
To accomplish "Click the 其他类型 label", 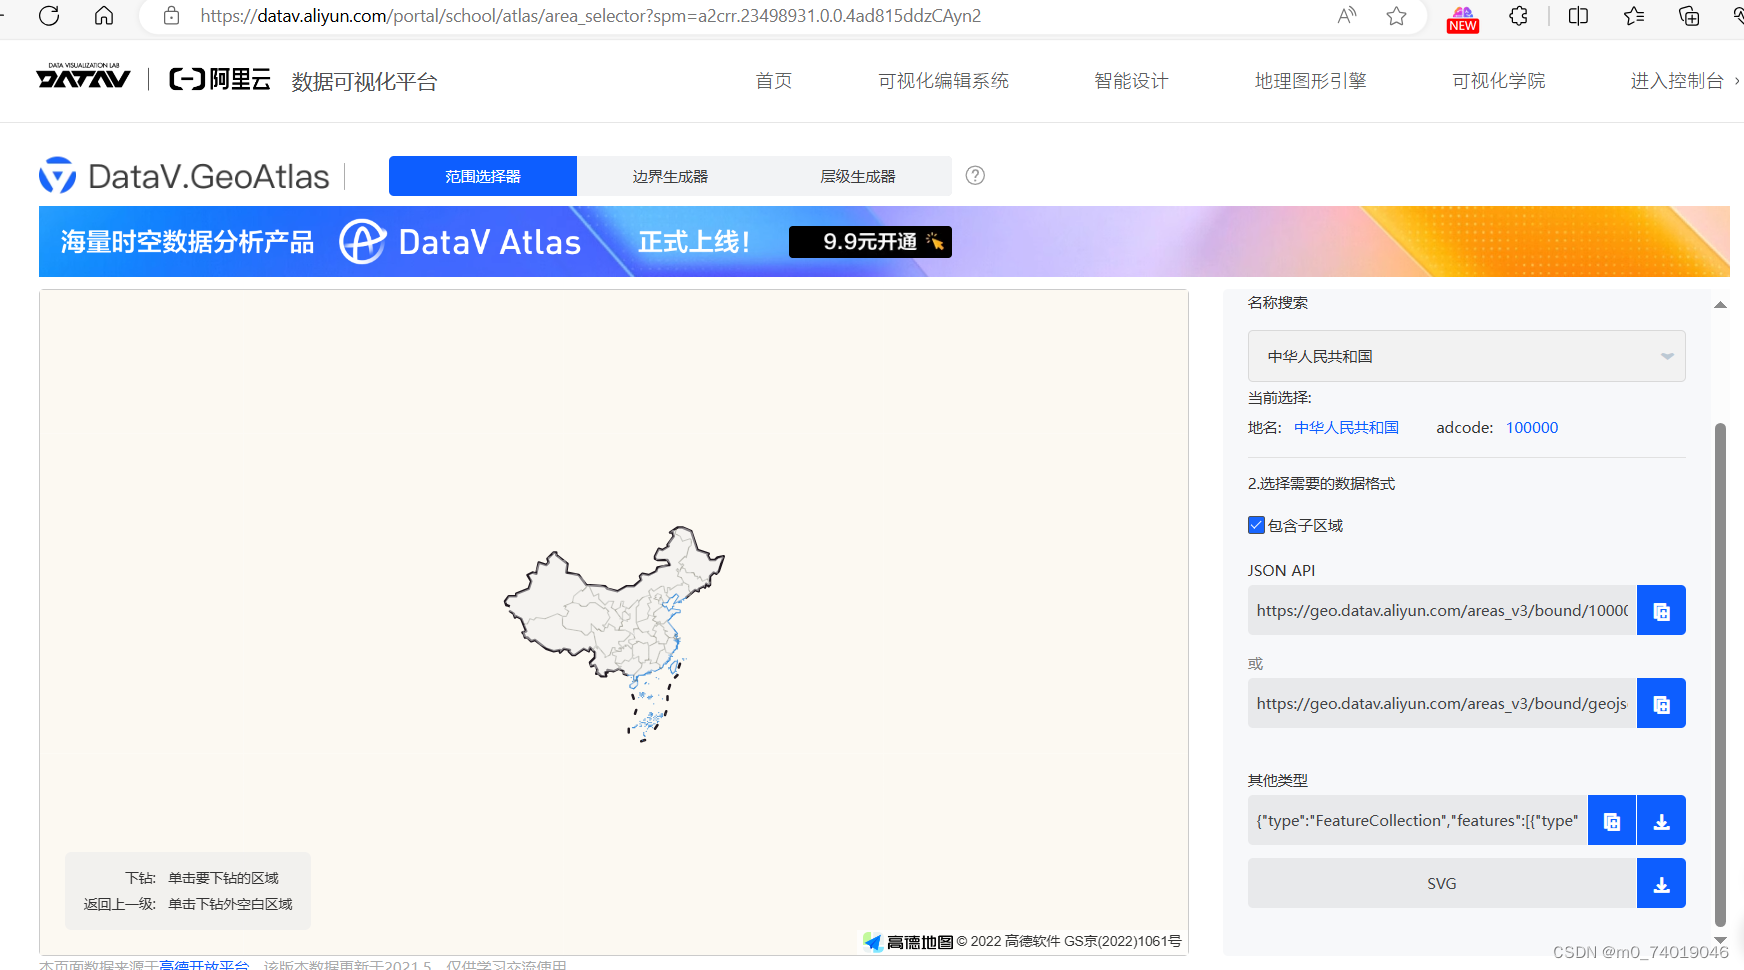I will pyautogui.click(x=1278, y=780).
